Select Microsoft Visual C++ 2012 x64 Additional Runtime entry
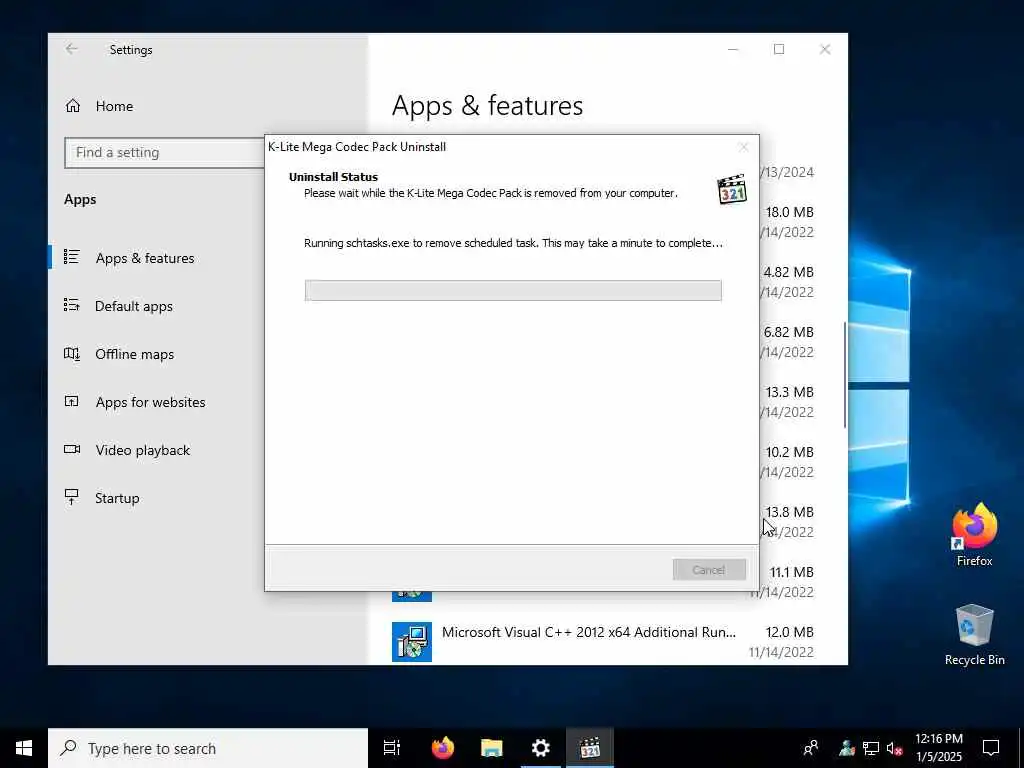The width and height of the screenshot is (1024, 768). point(603,641)
